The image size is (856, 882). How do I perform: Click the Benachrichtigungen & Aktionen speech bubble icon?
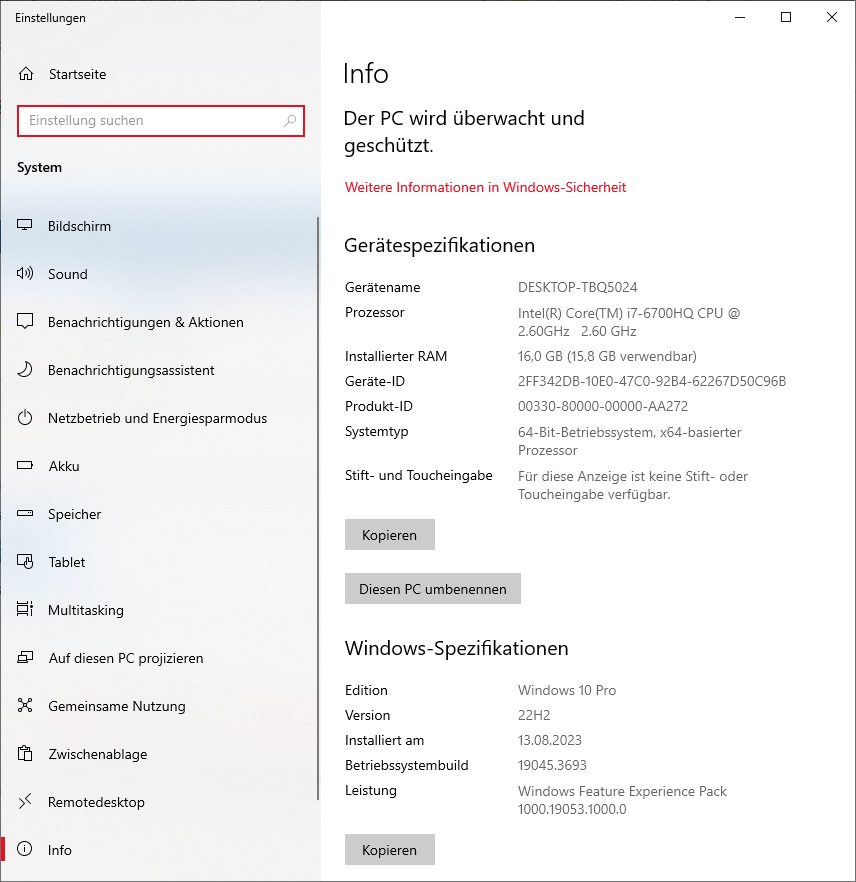[25, 322]
